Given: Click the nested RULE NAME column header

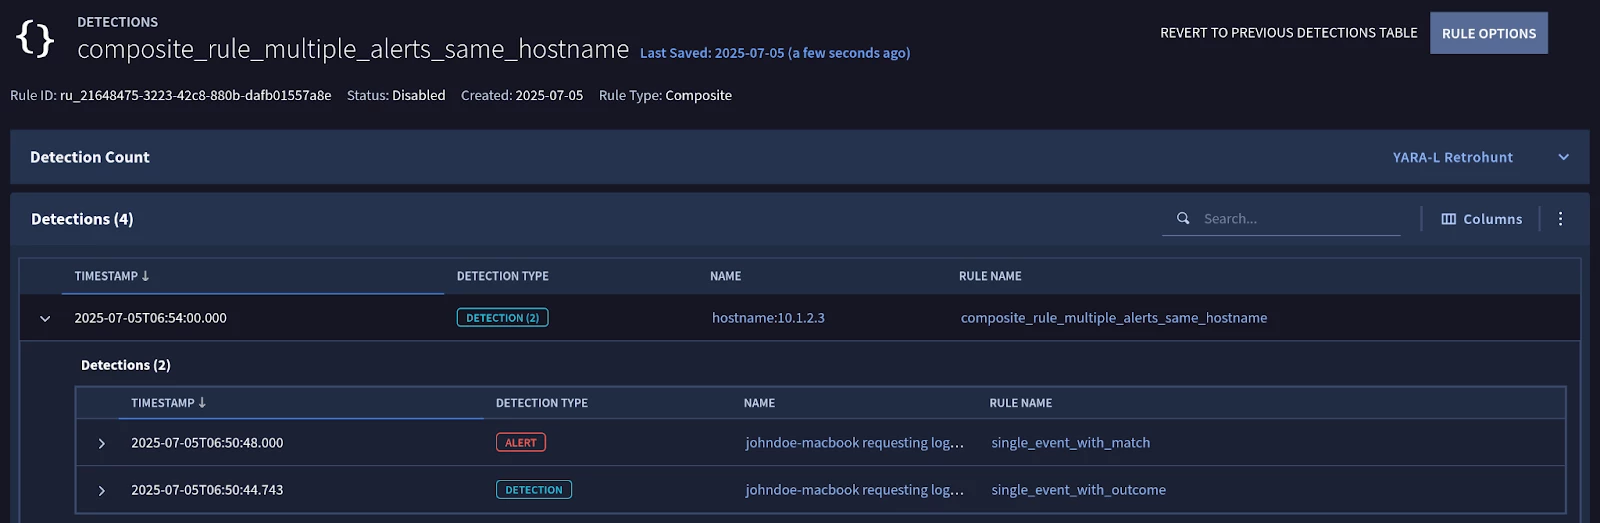Looking at the screenshot, I should pos(1021,403).
